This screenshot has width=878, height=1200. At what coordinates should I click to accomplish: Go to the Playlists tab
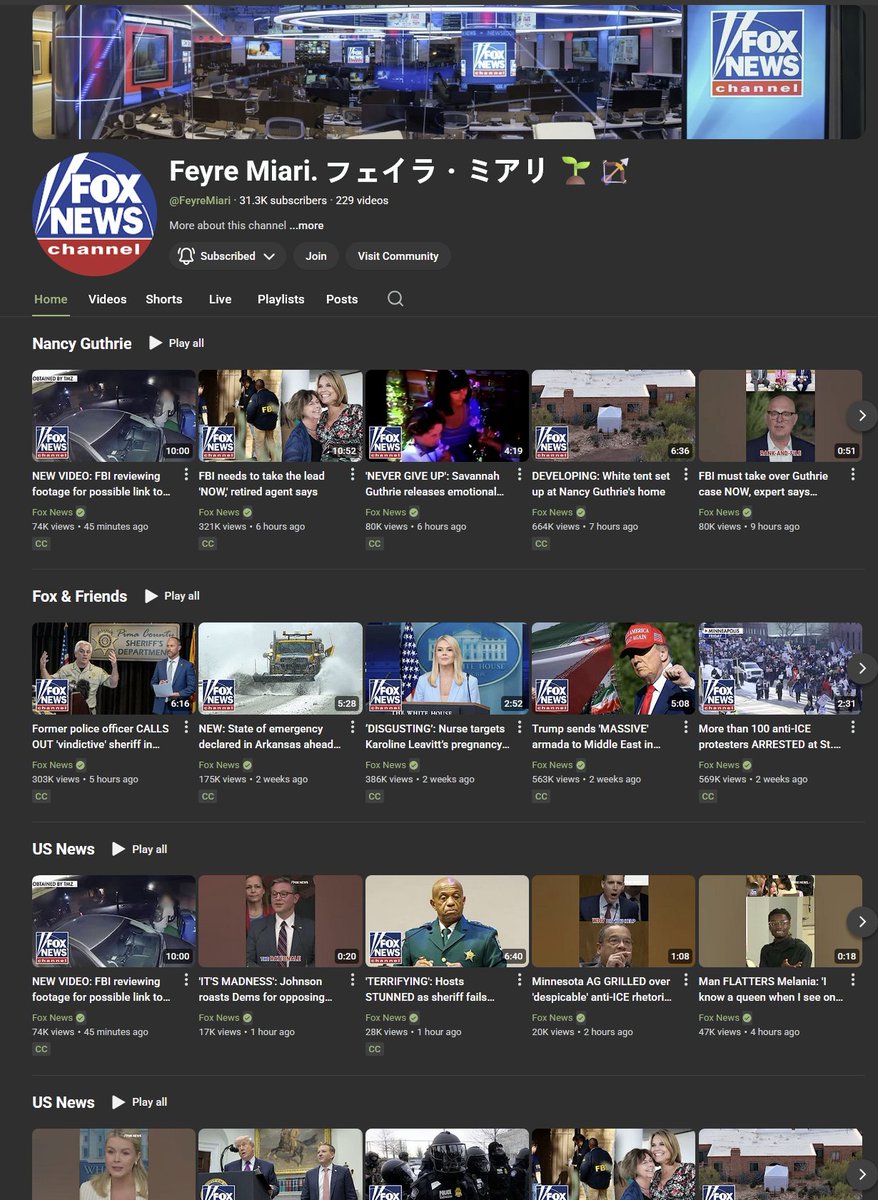(281, 299)
